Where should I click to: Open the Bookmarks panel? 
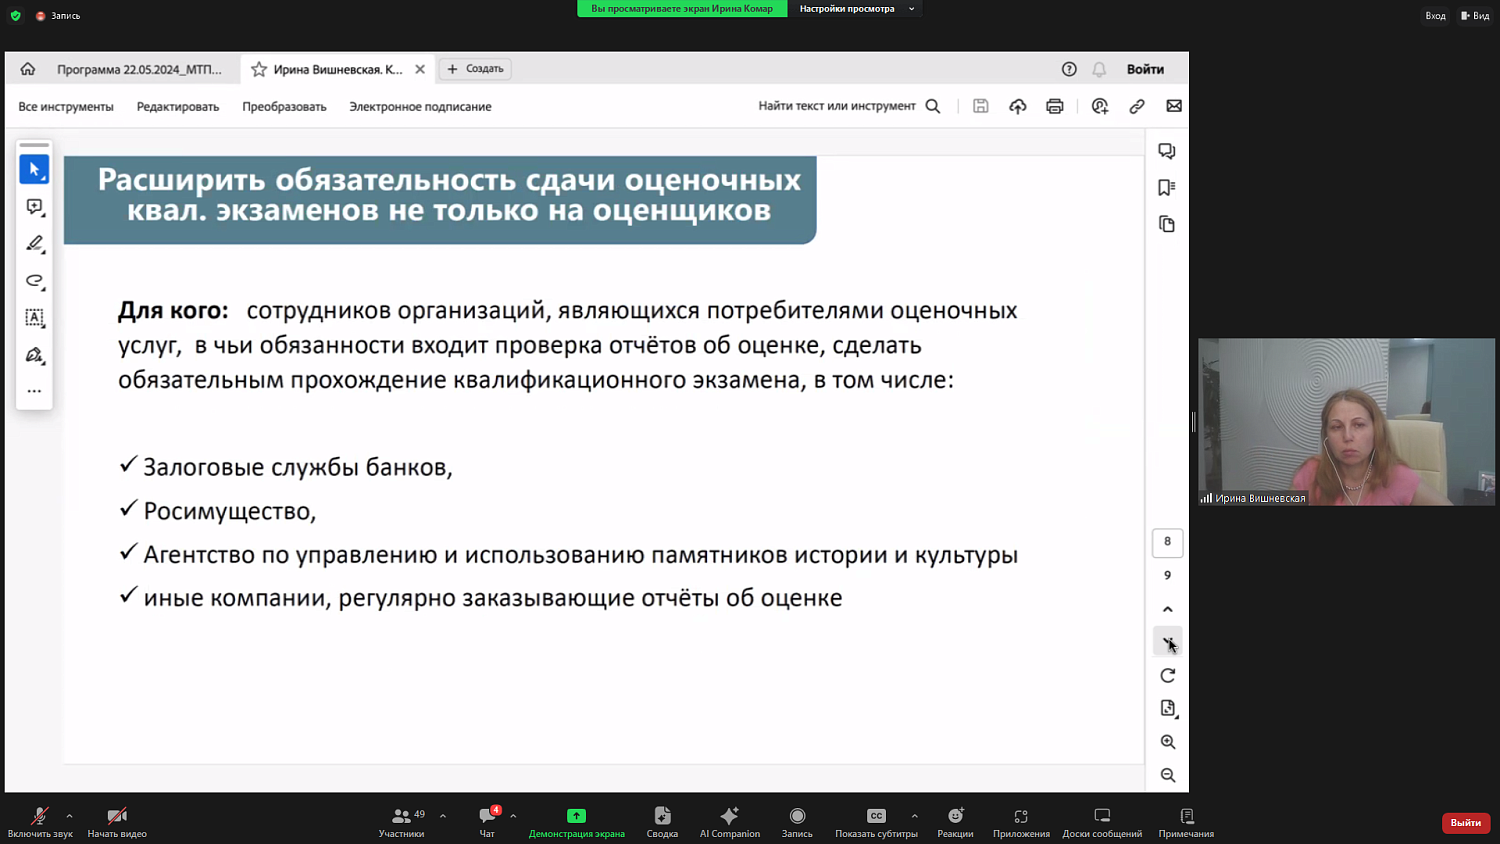(1167, 188)
